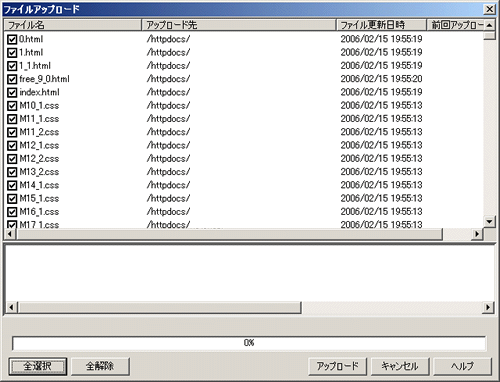Select the M12_2.css file name
The height and width of the screenshot is (382, 500).
coord(39,159)
